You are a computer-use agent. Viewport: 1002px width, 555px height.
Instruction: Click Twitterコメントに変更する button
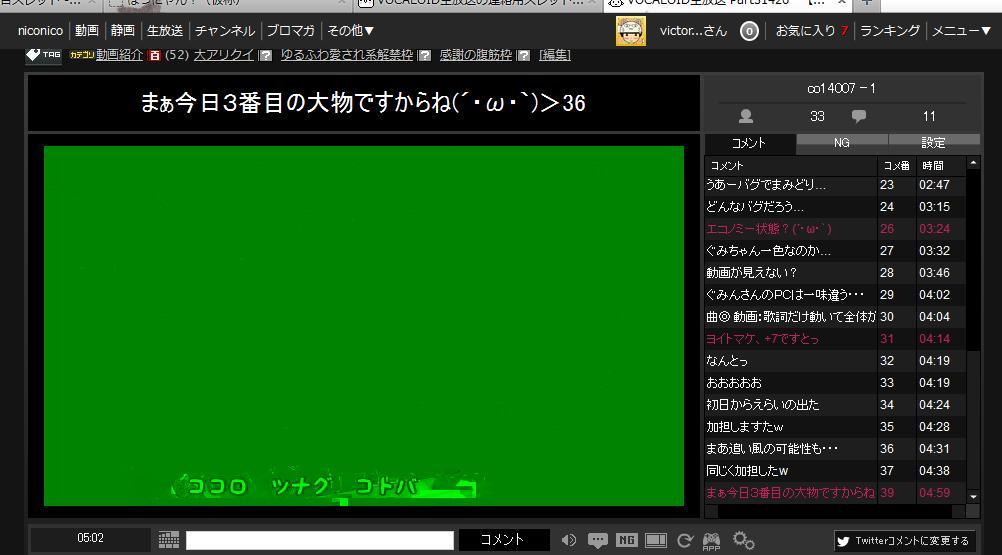(x=904, y=540)
